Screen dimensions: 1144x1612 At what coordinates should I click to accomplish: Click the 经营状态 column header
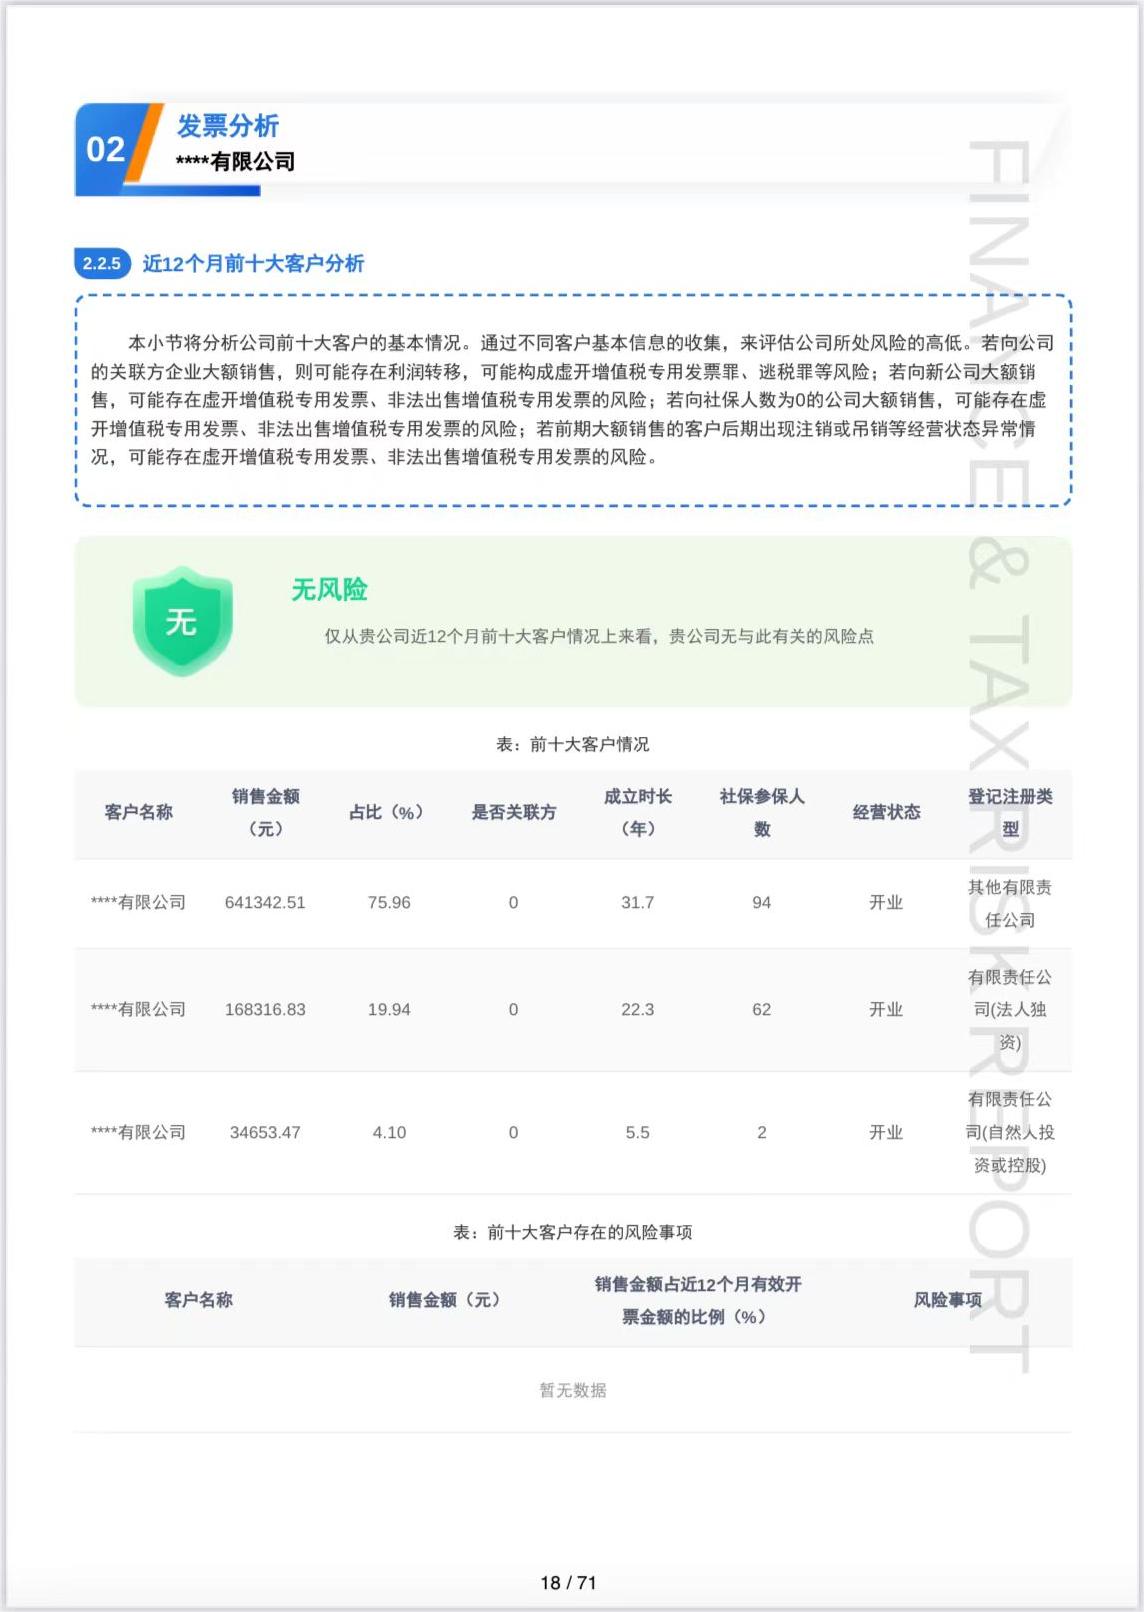886,812
